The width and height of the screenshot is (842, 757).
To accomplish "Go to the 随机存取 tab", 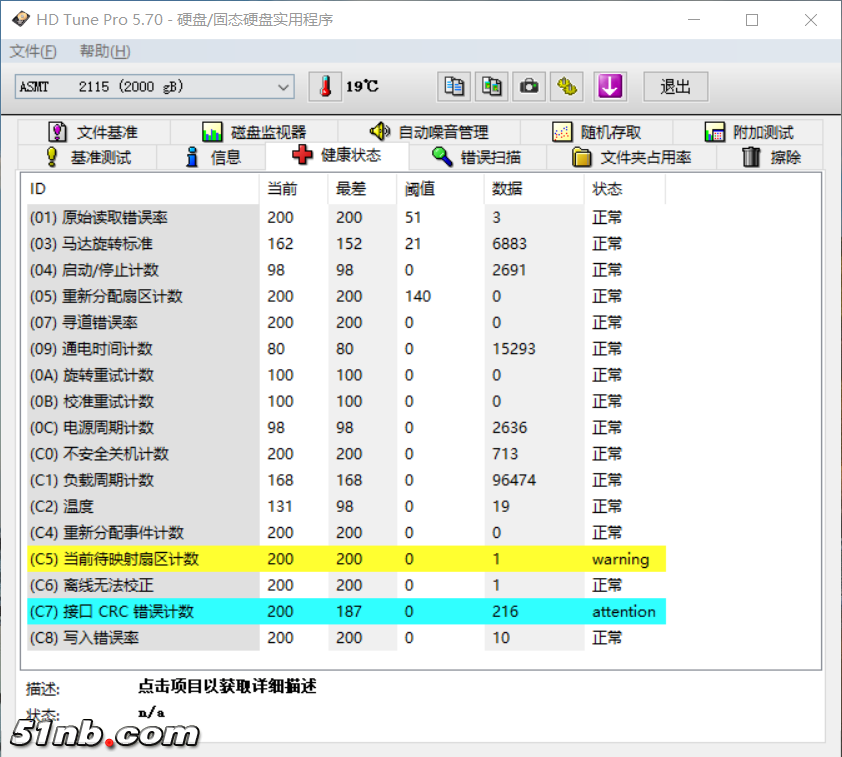I will (597, 132).
